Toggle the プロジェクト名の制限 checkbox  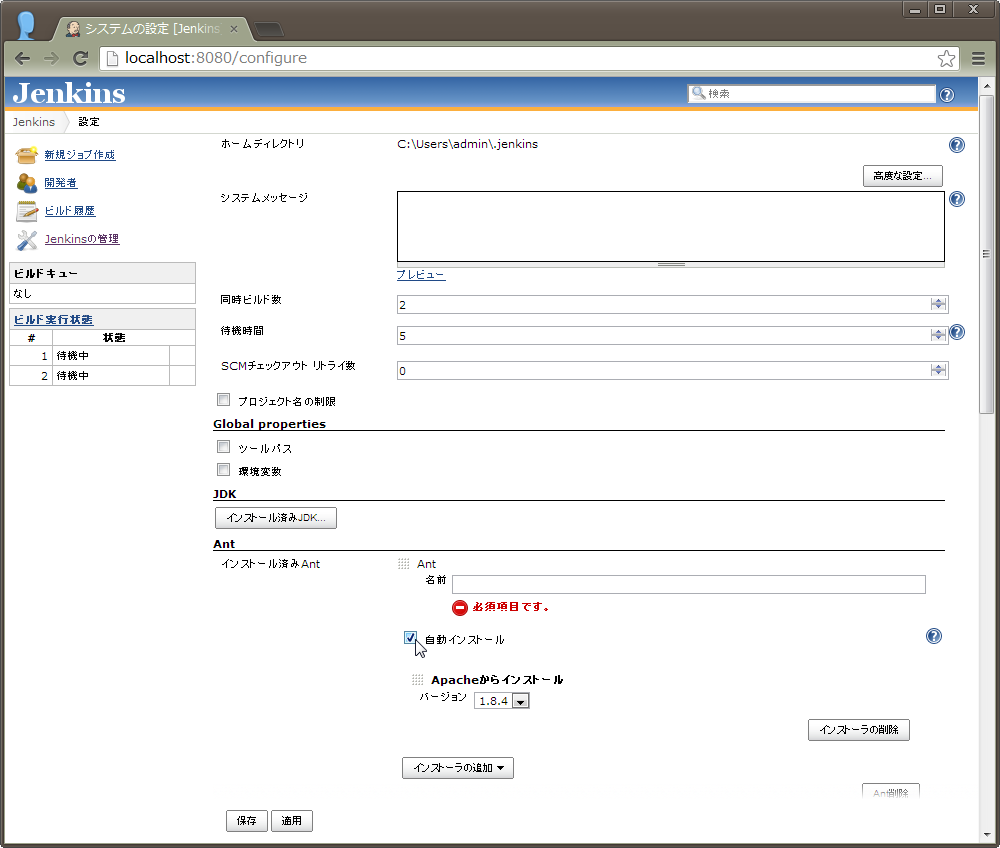(x=223, y=400)
